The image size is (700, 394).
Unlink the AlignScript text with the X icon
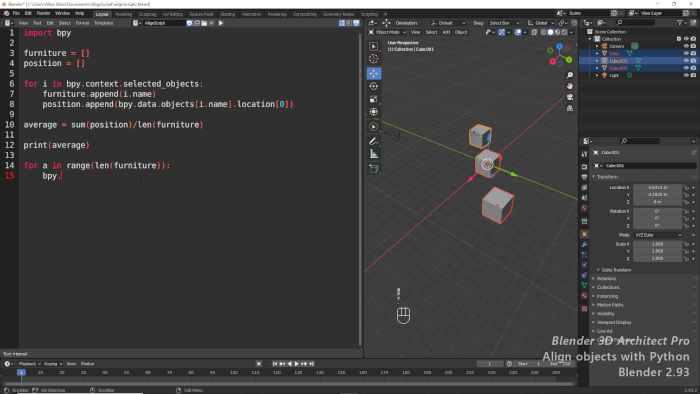(x=212, y=23)
